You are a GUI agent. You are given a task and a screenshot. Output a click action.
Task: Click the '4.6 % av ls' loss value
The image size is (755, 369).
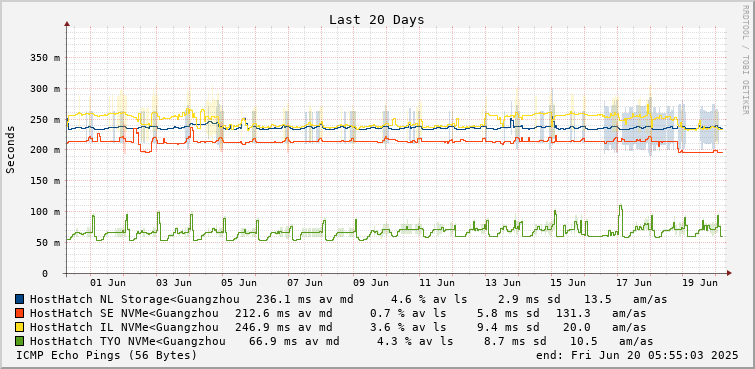click(x=429, y=299)
